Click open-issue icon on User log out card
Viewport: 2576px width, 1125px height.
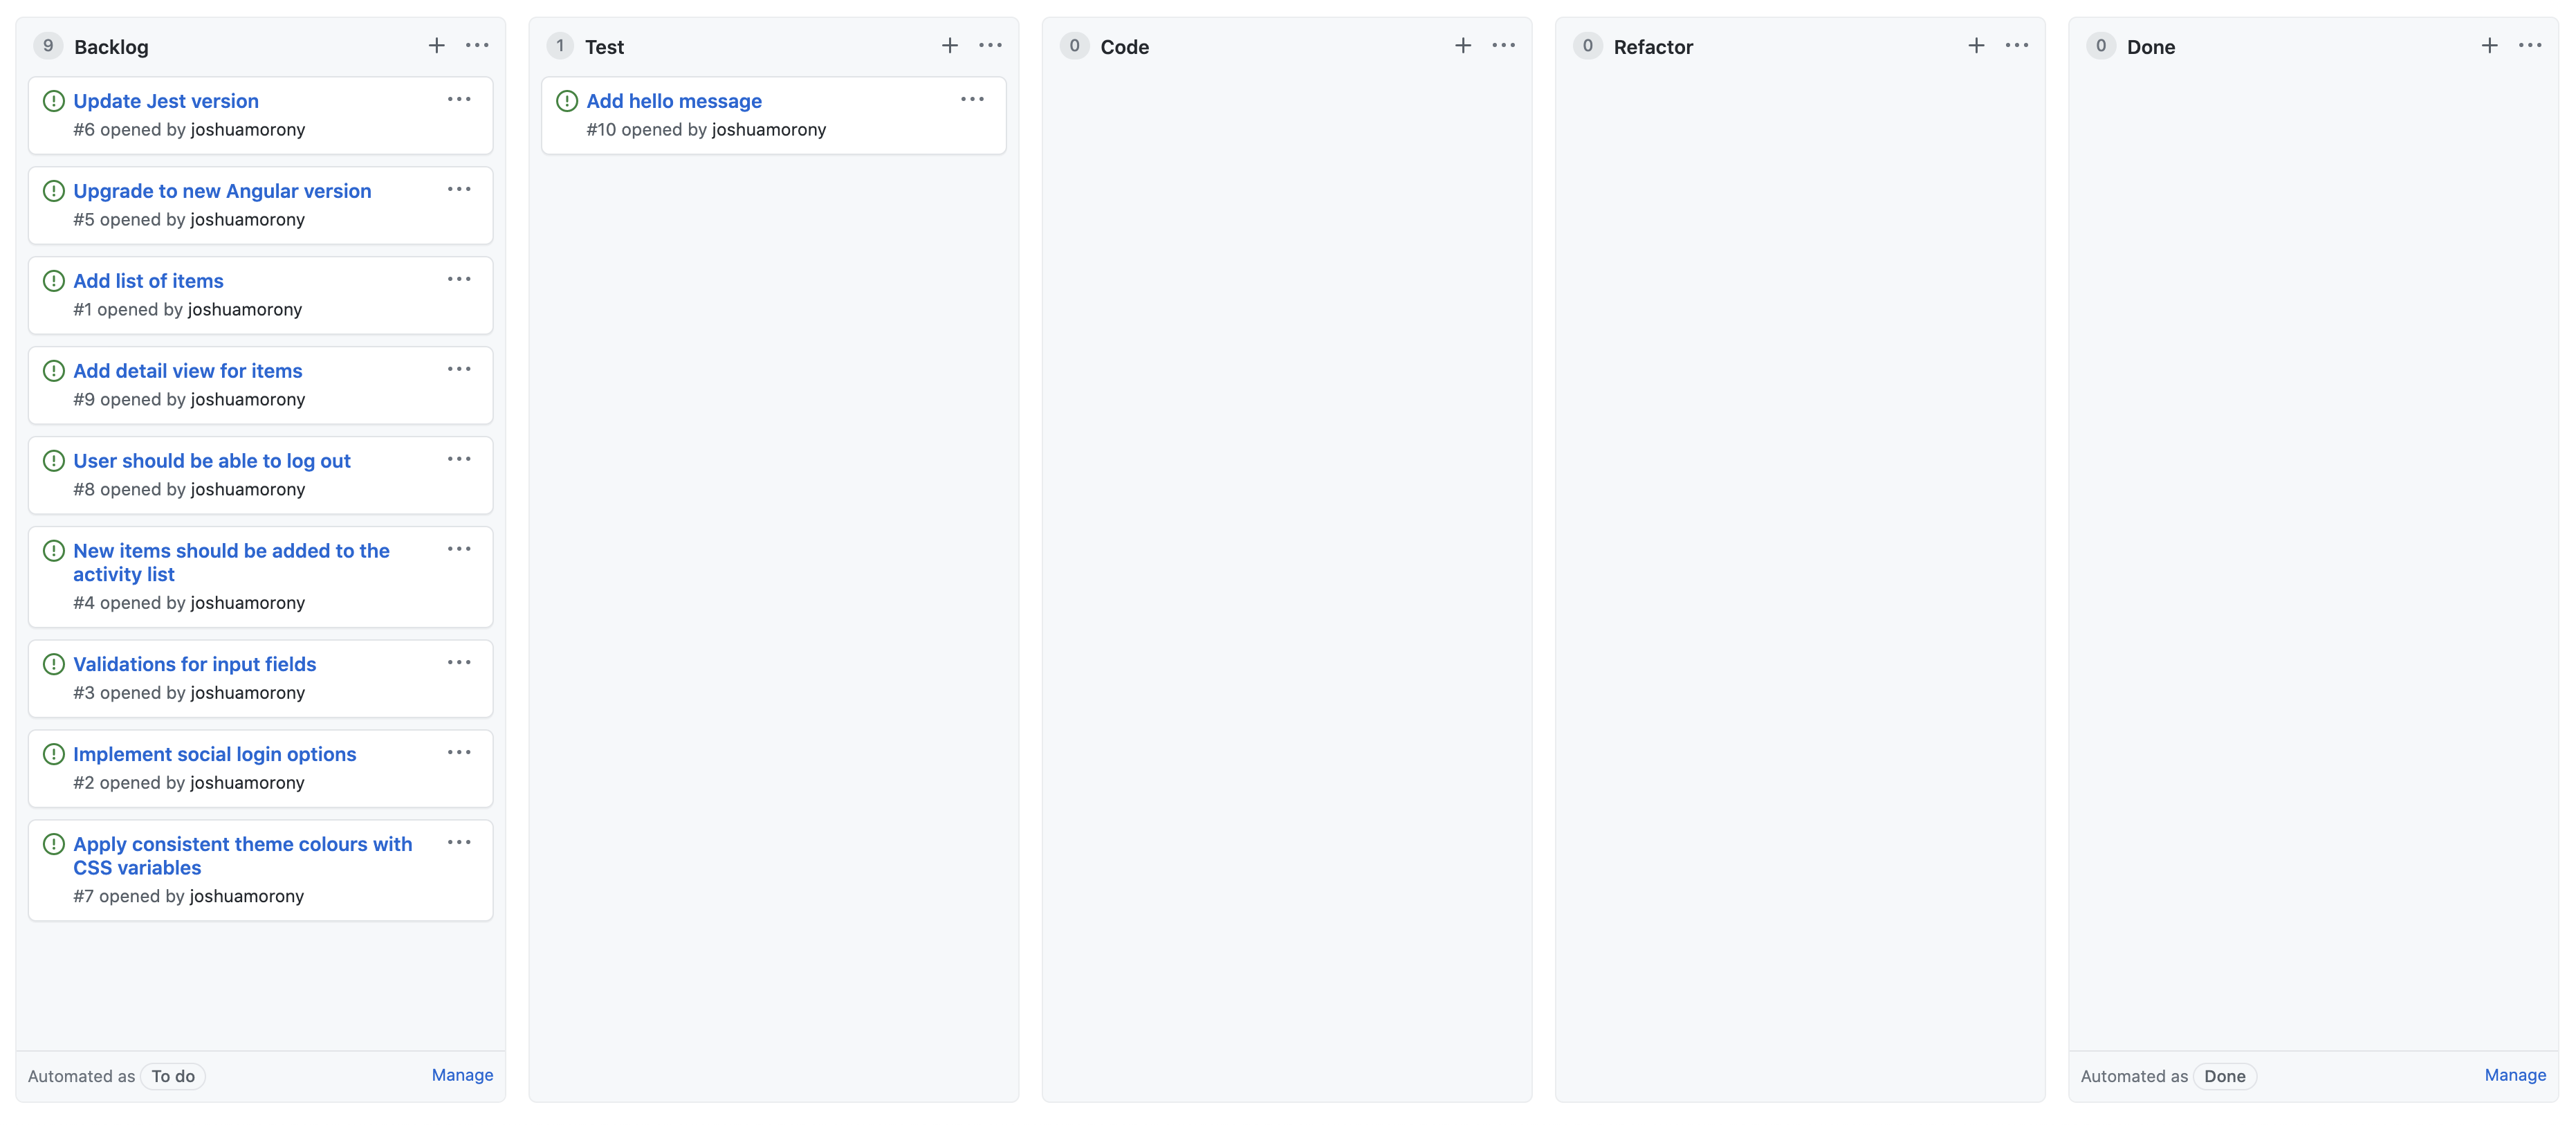click(54, 461)
